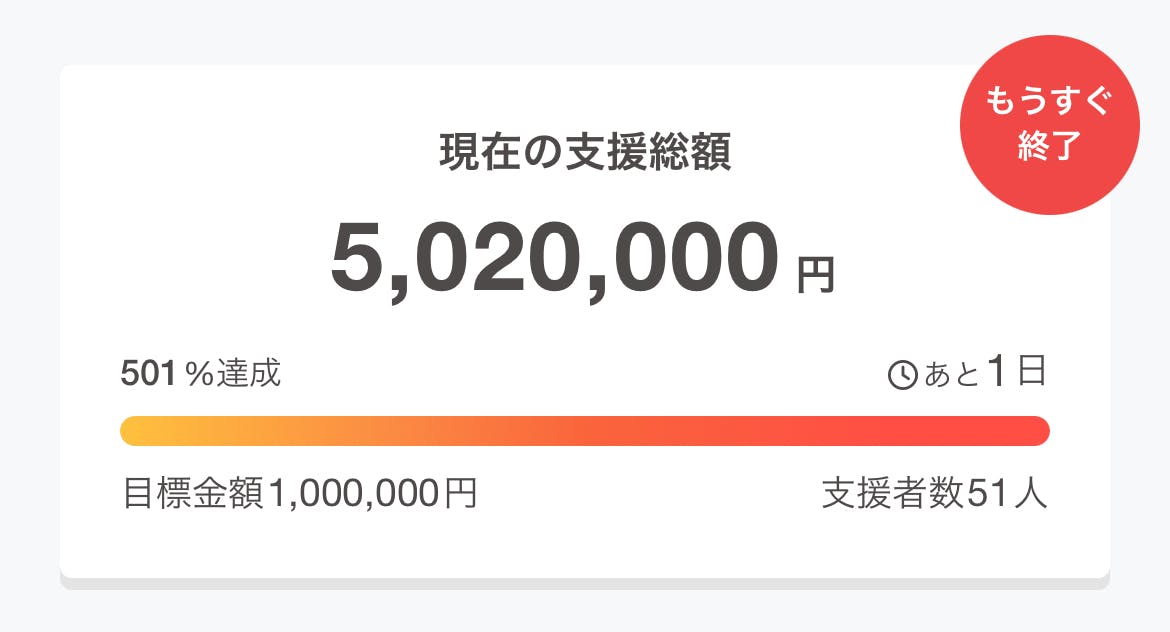Click the clock icon beside remaining days
Viewport: 1170px width, 632px height.
[x=902, y=376]
